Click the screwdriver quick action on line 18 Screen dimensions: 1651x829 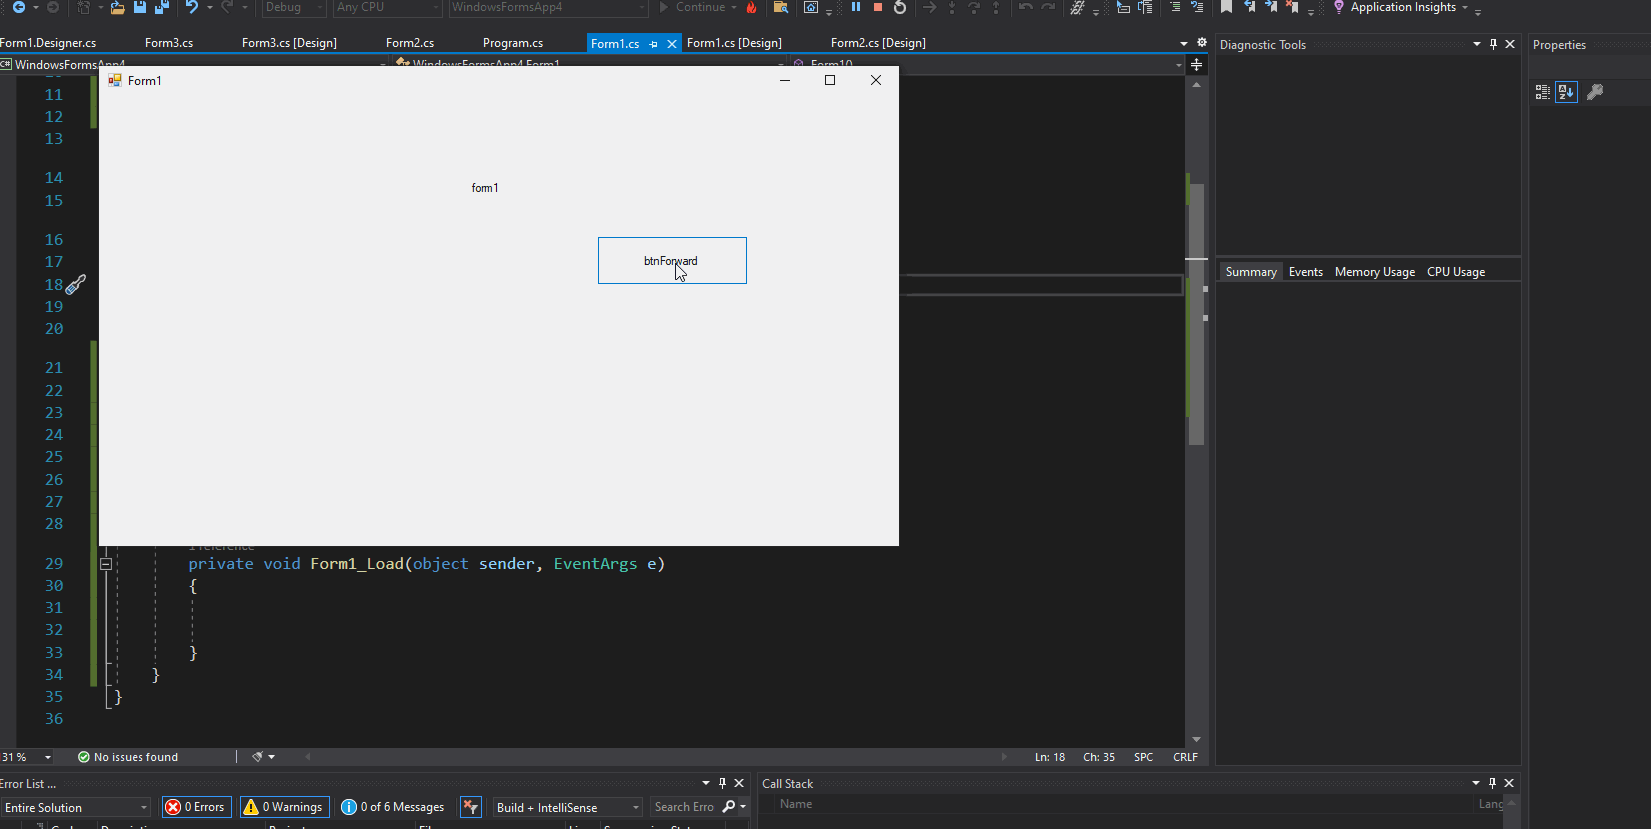click(76, 285)
